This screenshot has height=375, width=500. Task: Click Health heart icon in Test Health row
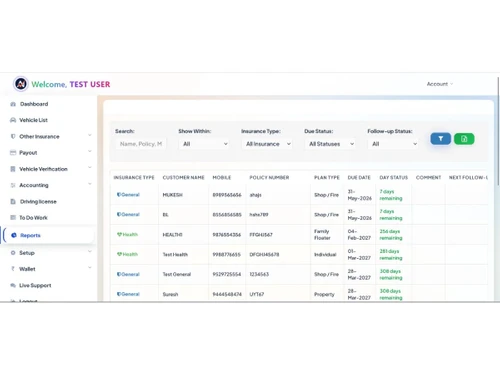119,254
